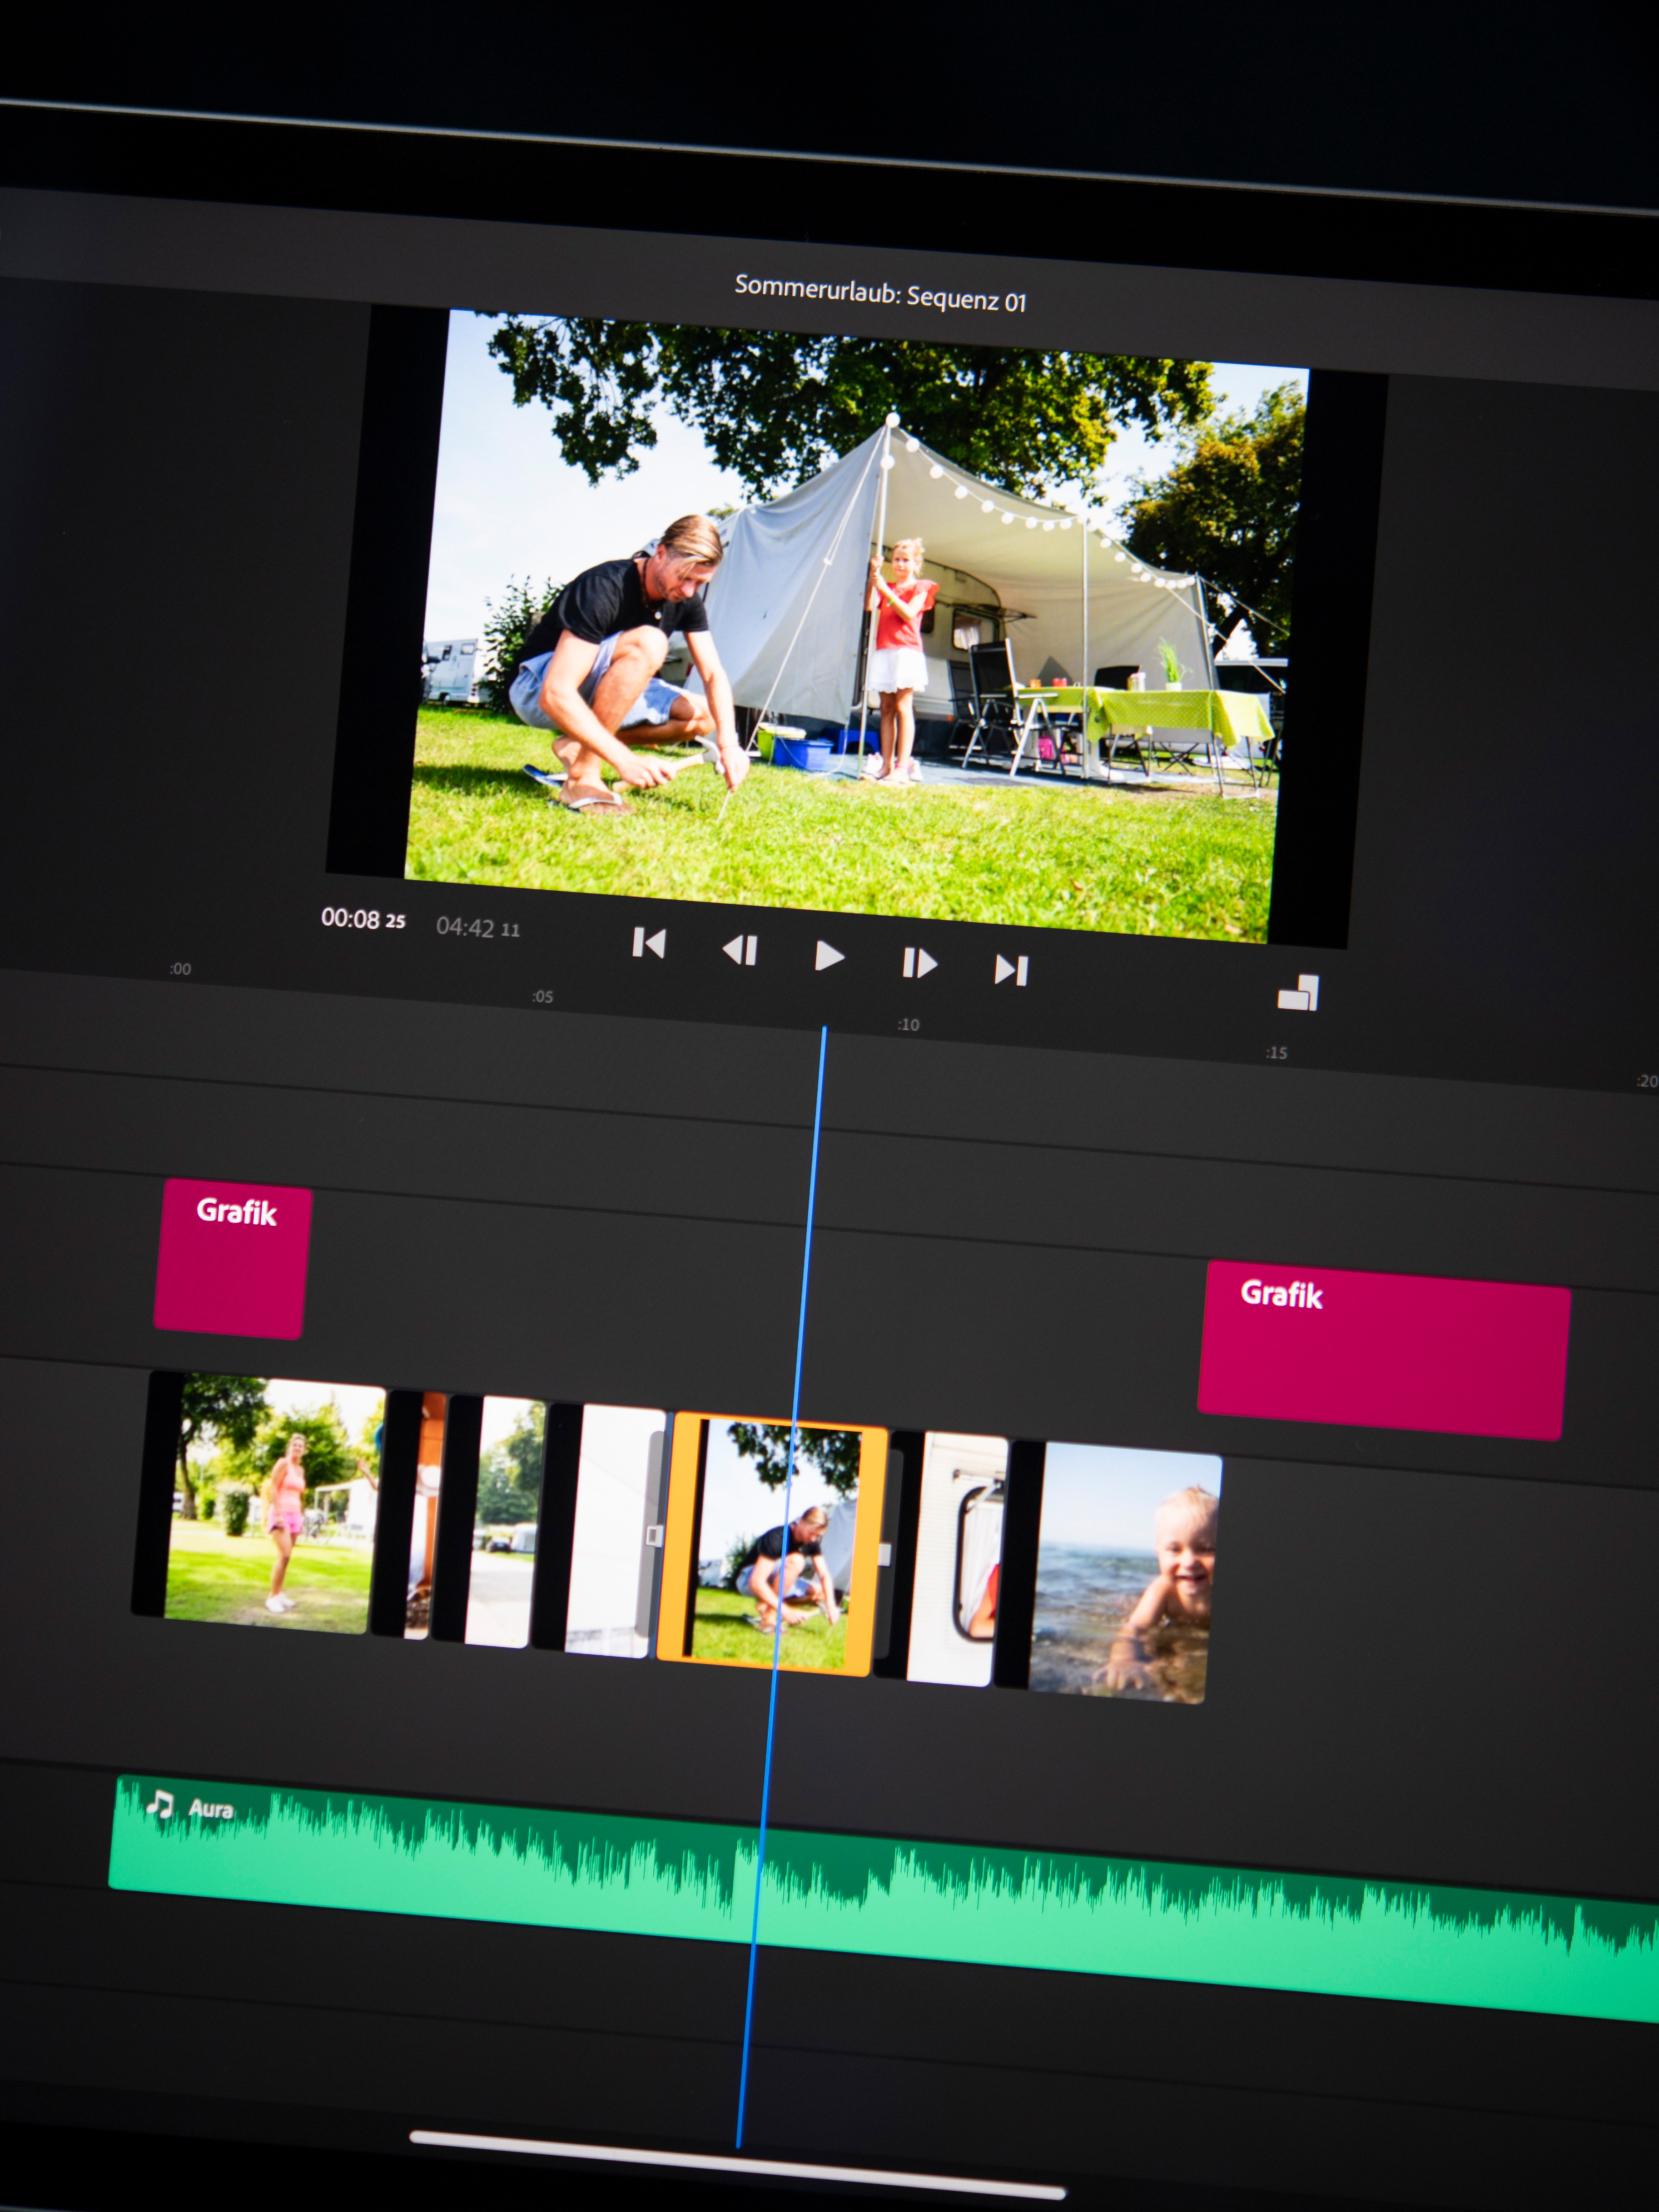Image resolution: width=1659 pixels, height=2212 pixels.
Task: Select the baby in water clip
Action: [1109, 1571]
